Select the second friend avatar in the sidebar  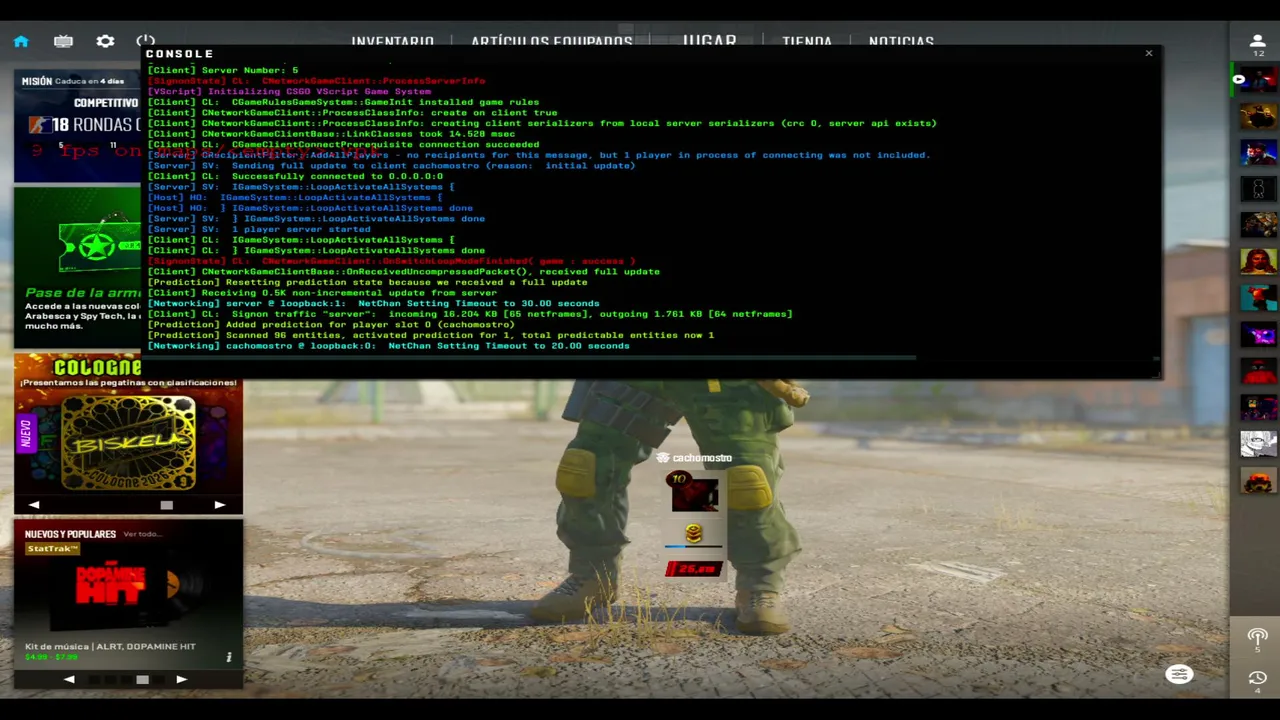click(1258, 115)
